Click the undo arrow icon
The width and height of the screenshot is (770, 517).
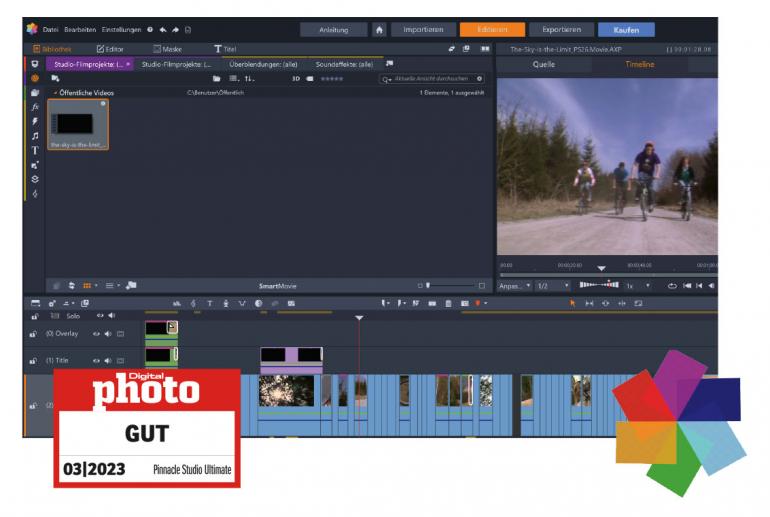(163, 29)
